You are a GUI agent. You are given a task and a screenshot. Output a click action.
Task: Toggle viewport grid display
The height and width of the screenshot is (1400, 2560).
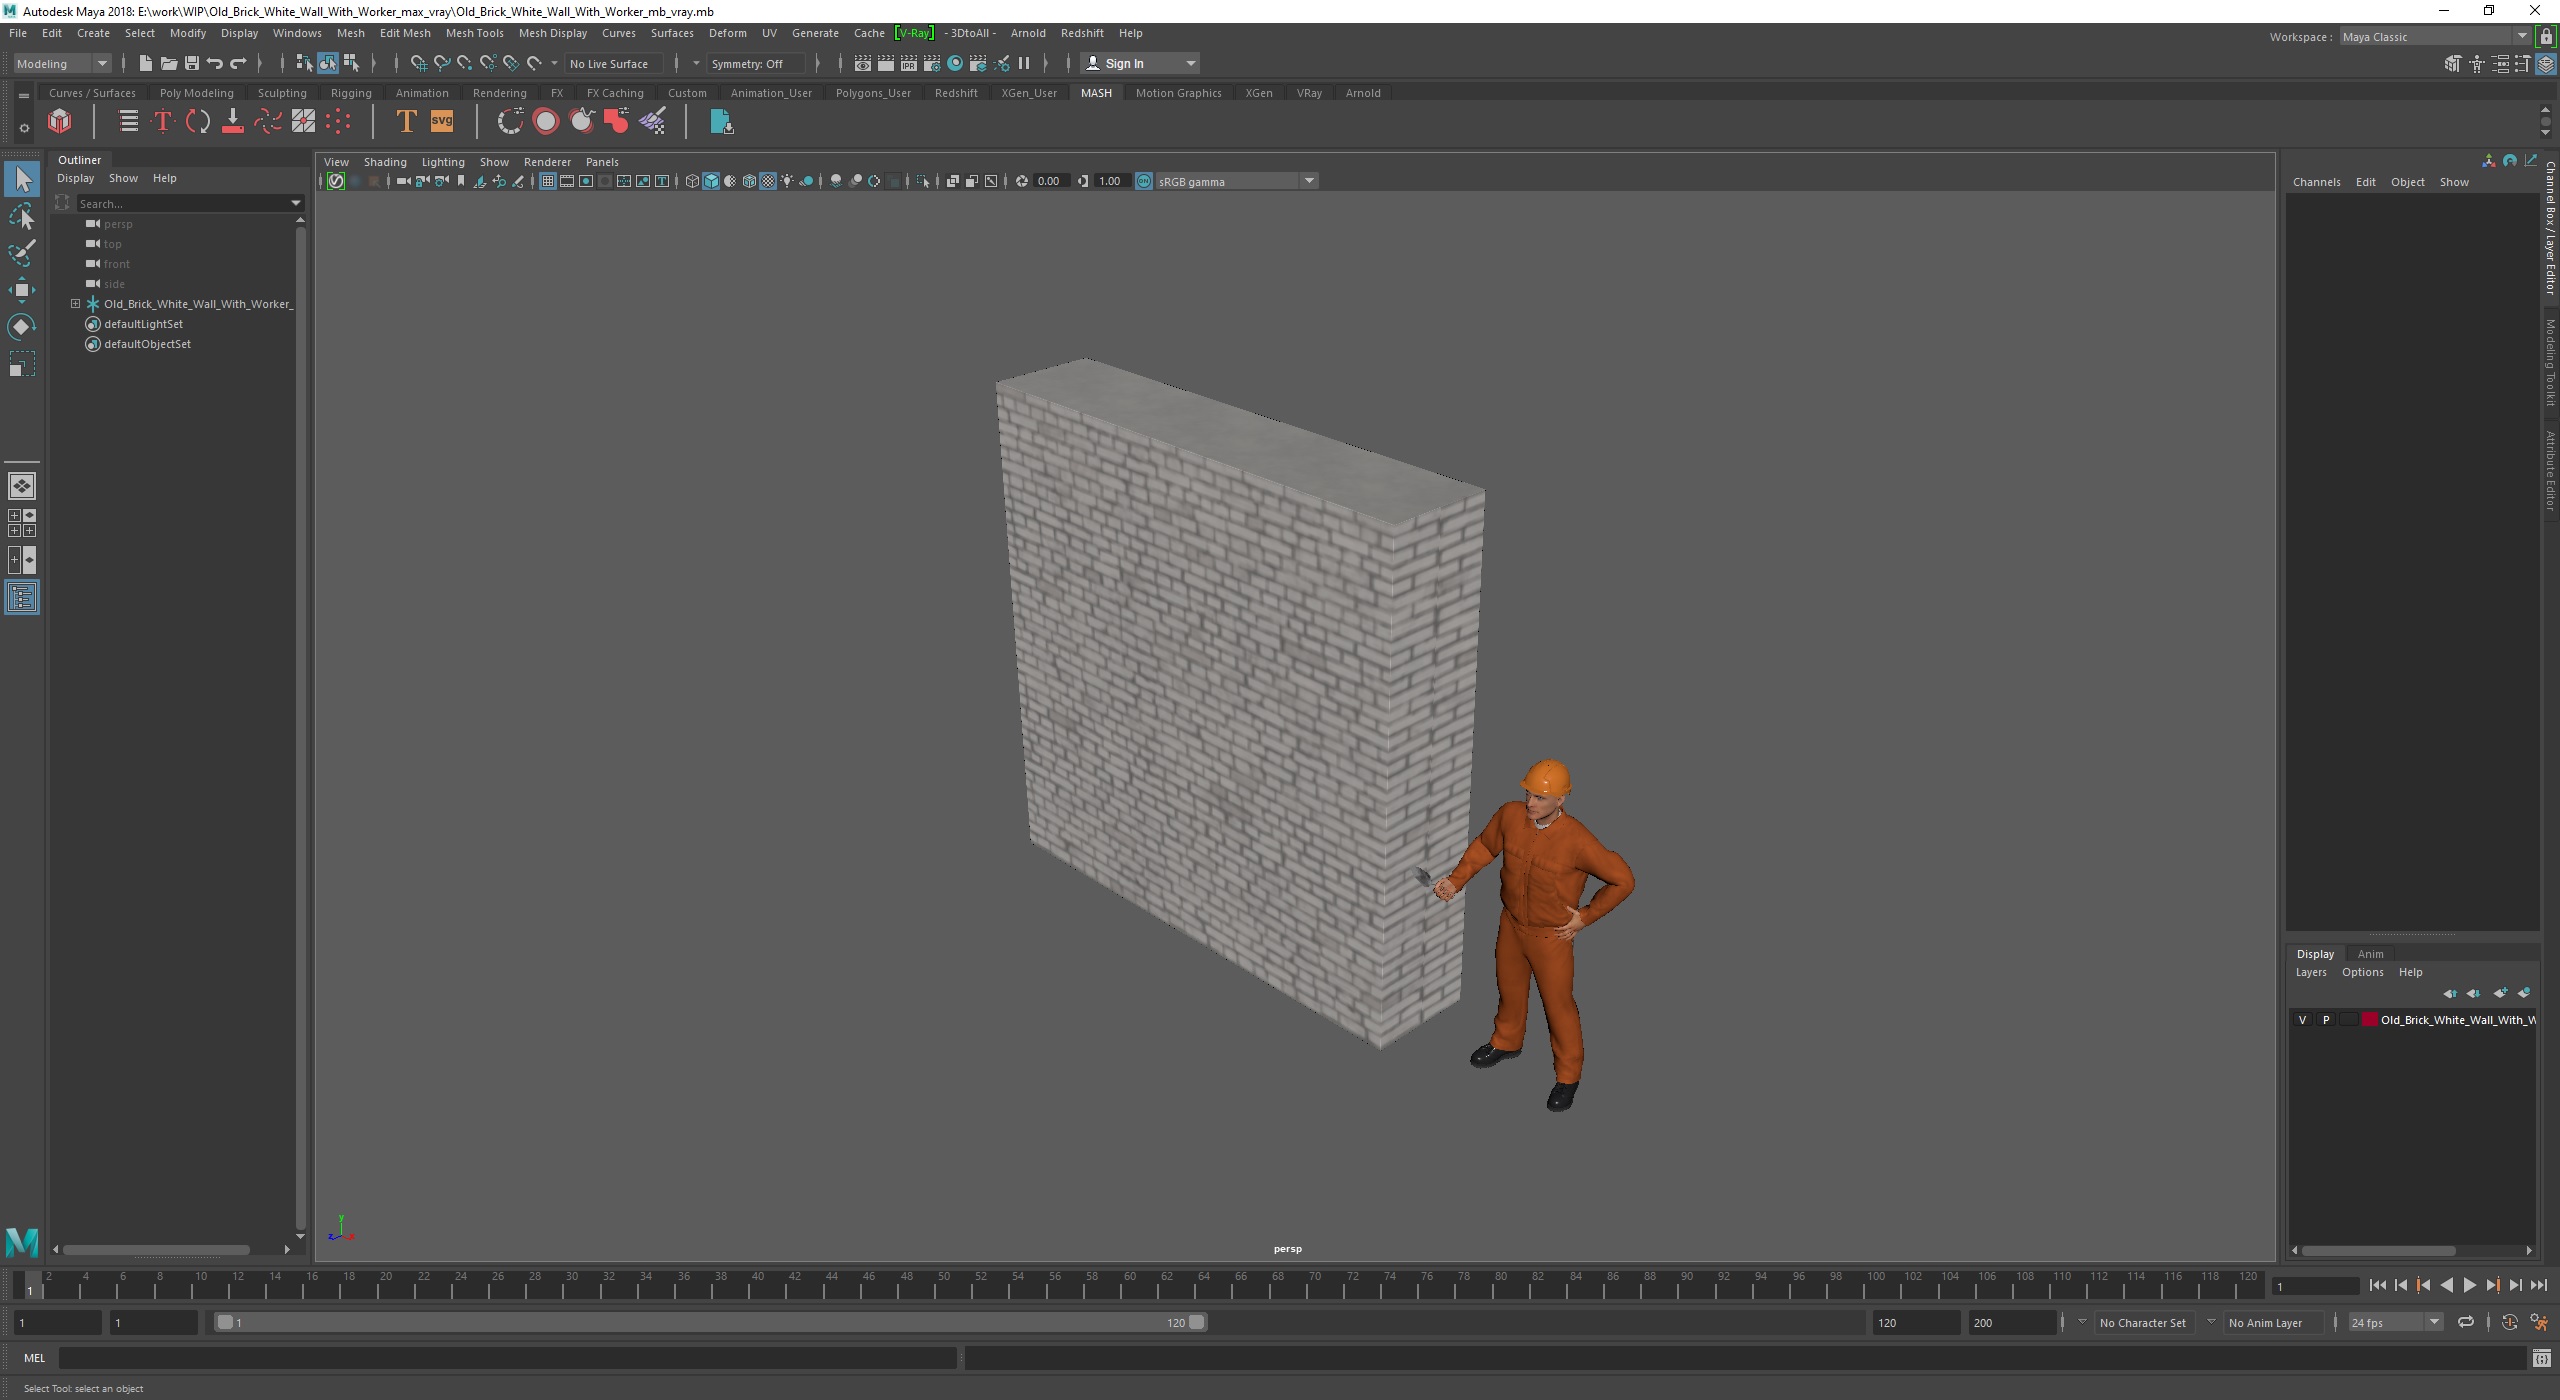(548, 181)
